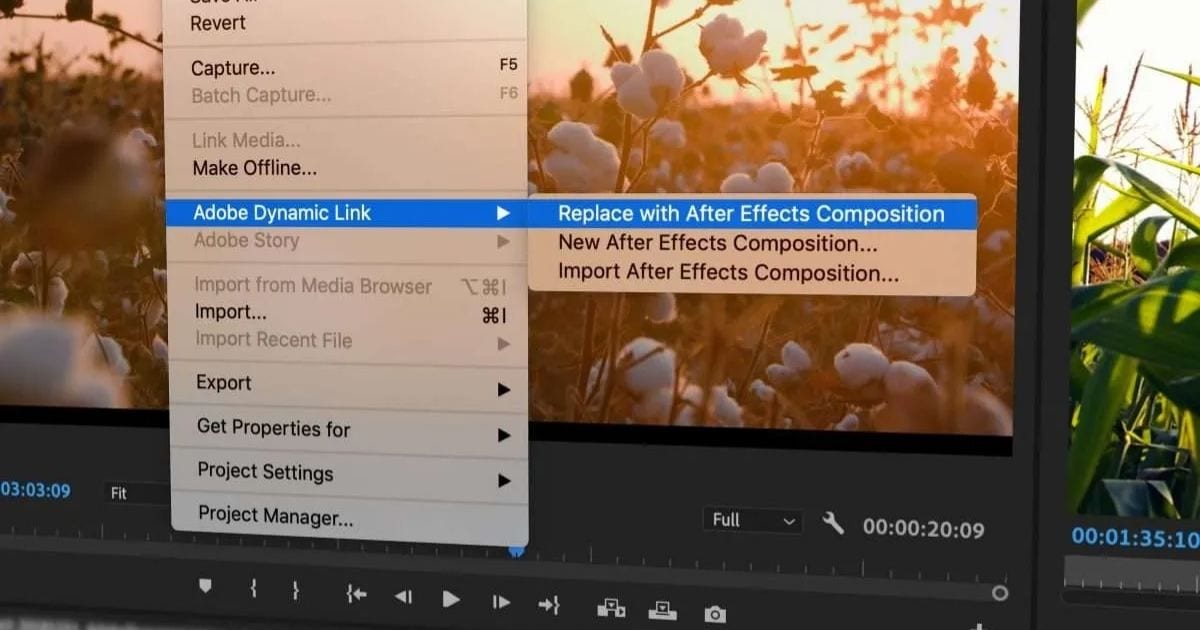The height and width of the screenshot is (630, 1200).
Task: Step back one frame
Action: (x=403, y=597)
